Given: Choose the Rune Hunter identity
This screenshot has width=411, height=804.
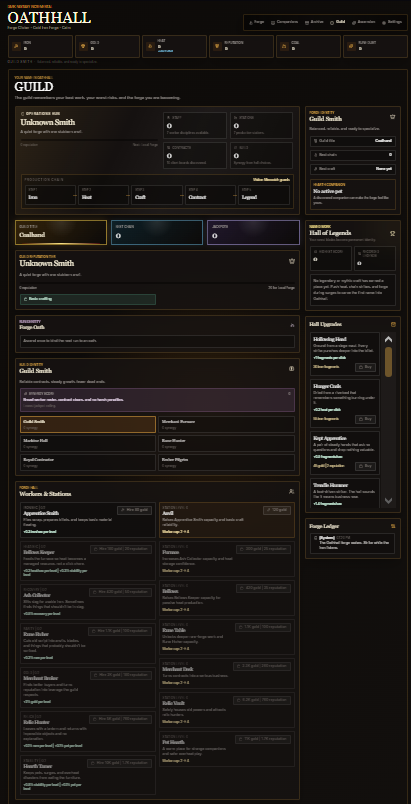Looking at the screenshot, I should click(227, 443).
